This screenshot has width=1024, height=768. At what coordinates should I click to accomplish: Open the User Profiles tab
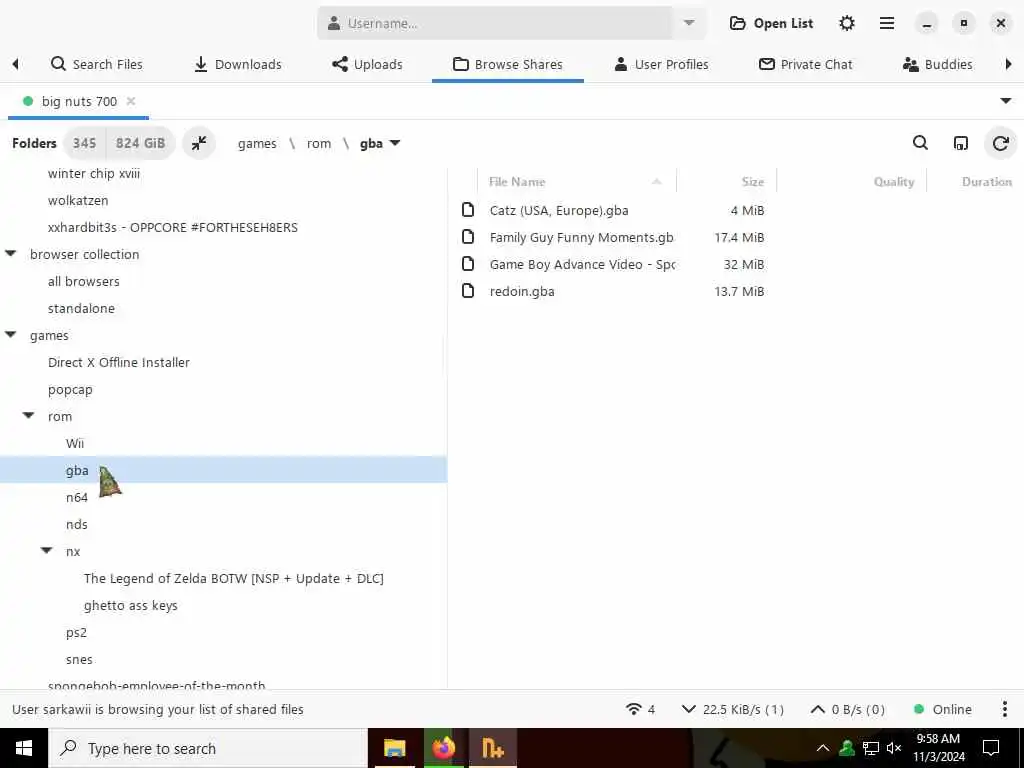pos(662,64)
